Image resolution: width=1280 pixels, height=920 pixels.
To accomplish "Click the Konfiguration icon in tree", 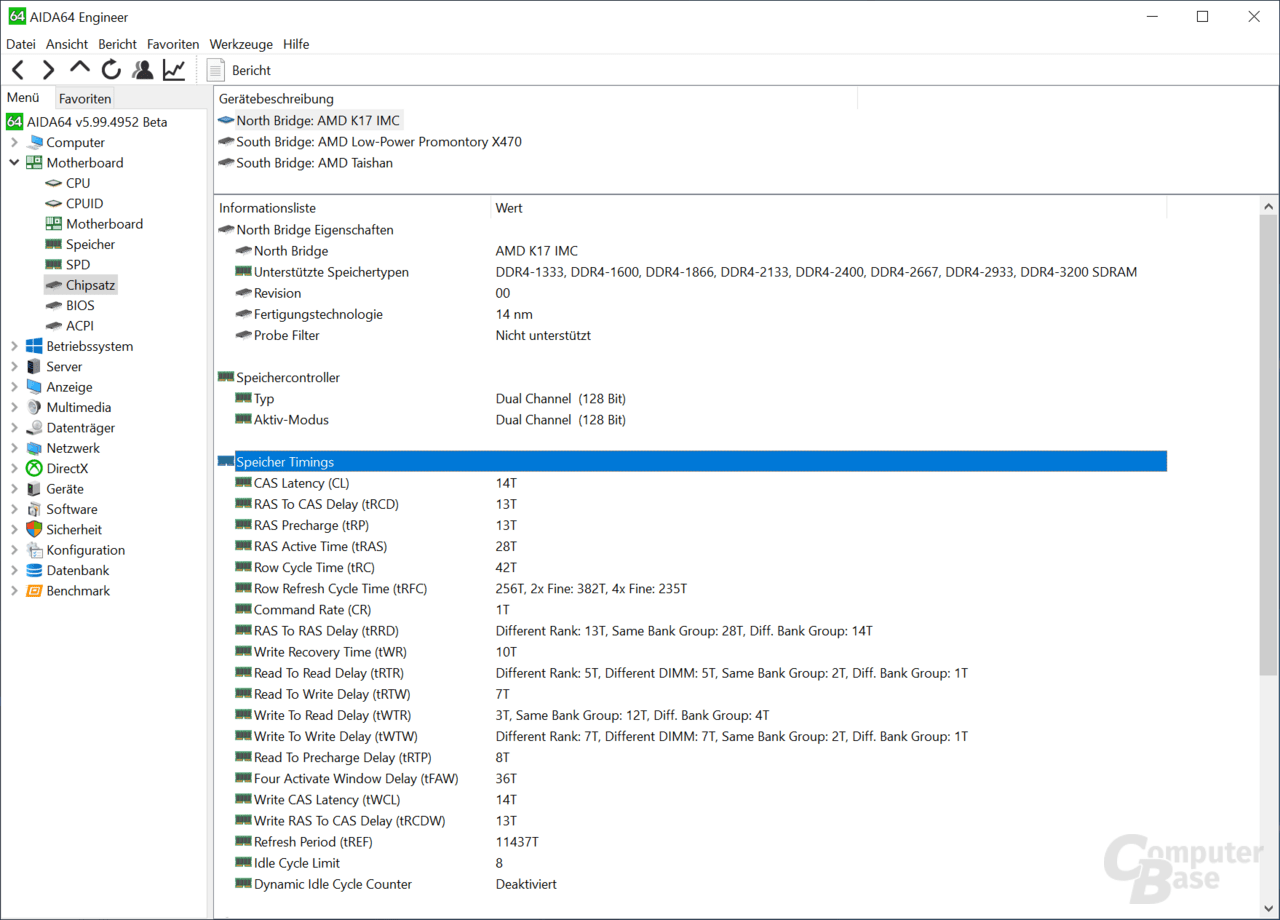I will click(34, 550).
